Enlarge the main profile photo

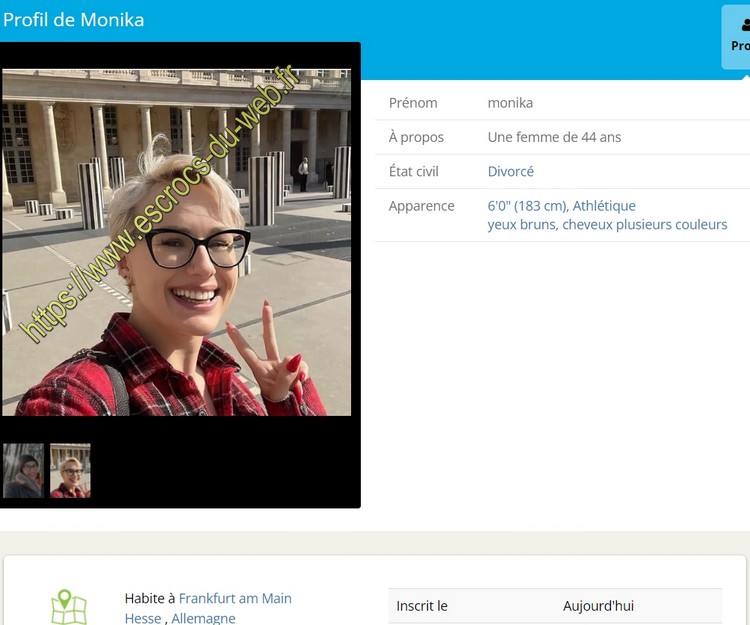coord(176,242)
